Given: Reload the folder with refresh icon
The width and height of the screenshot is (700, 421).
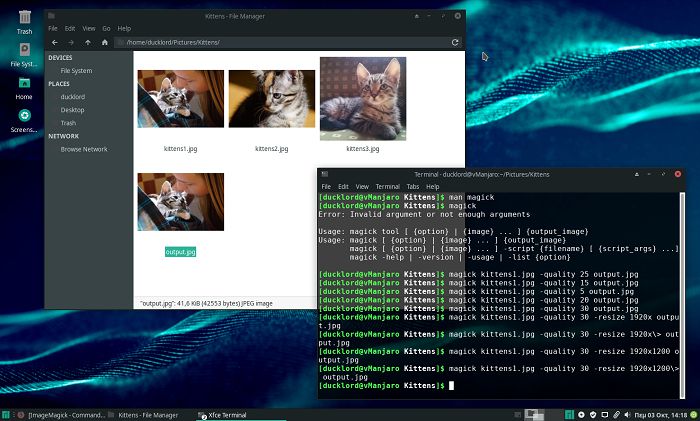Looking at the screenshot, I should tap(456, 43).
